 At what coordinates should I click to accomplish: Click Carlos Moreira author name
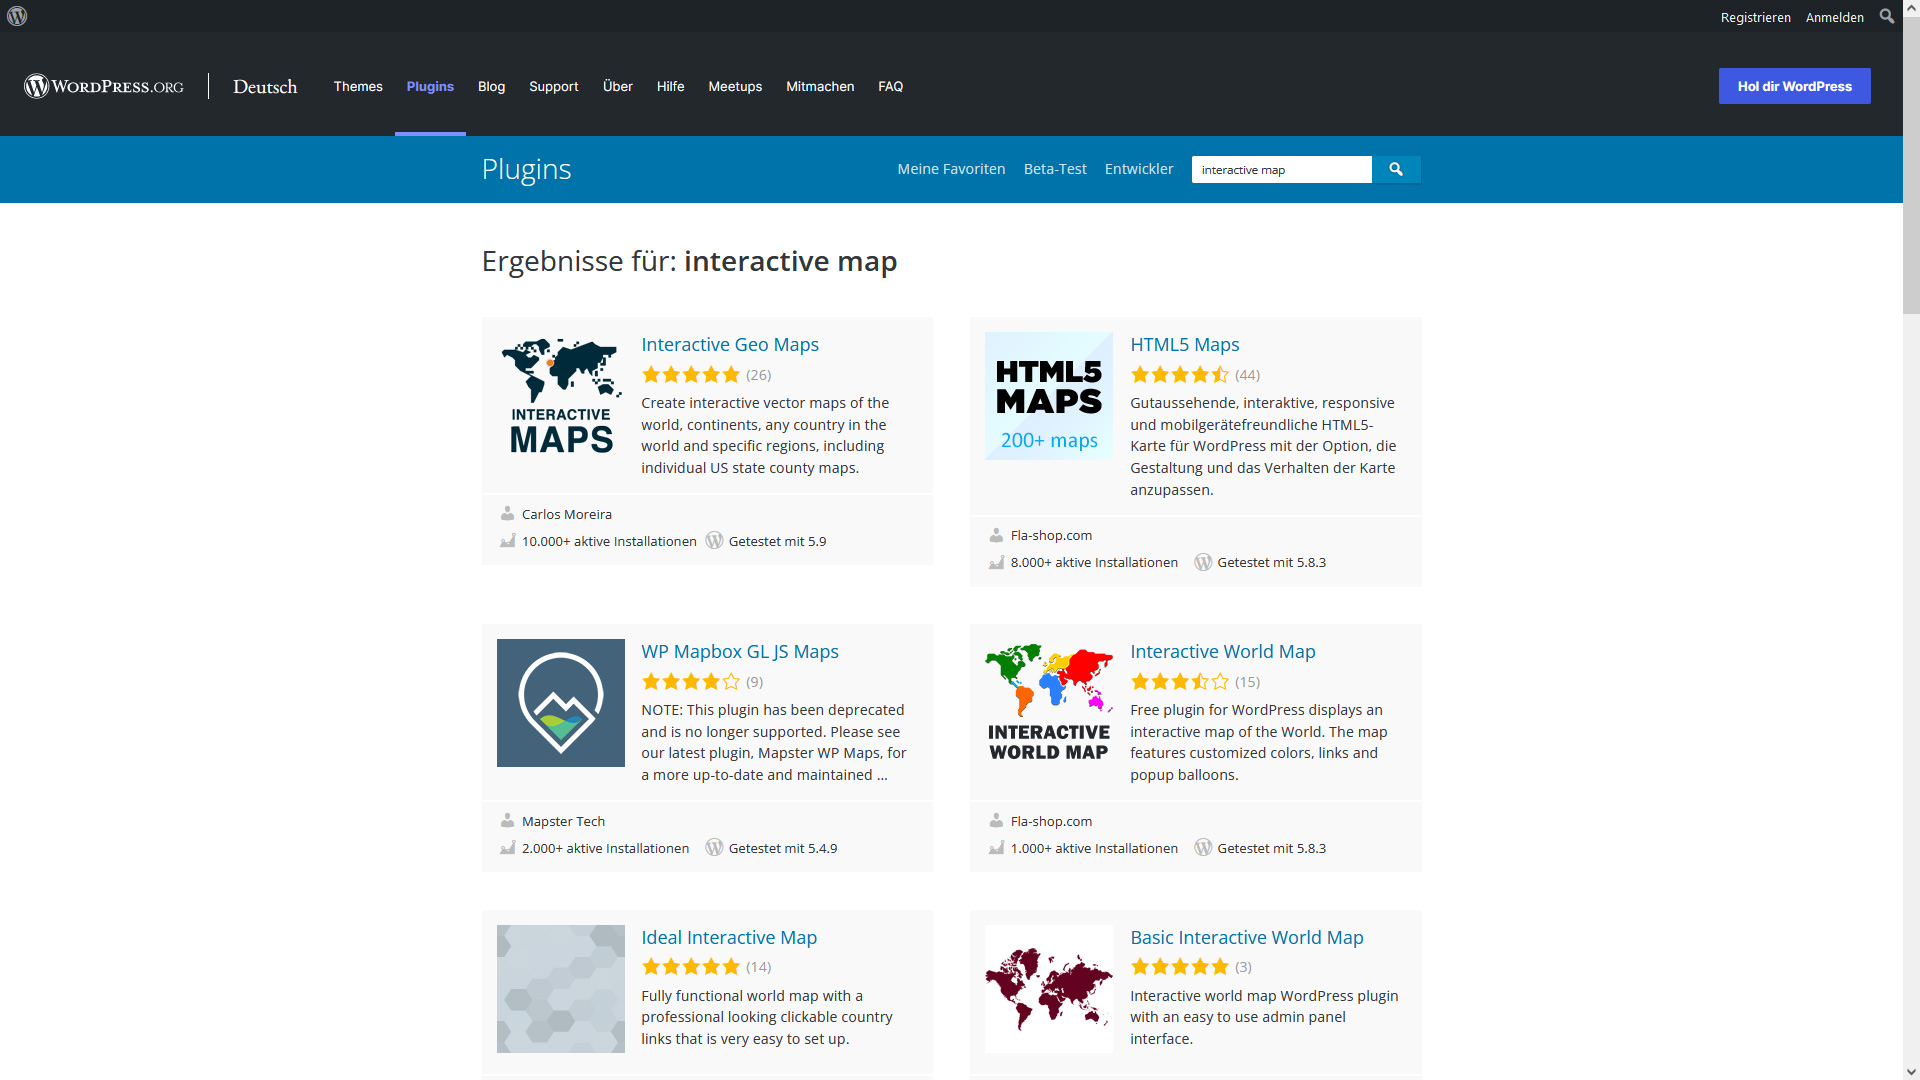click(566, 514)
